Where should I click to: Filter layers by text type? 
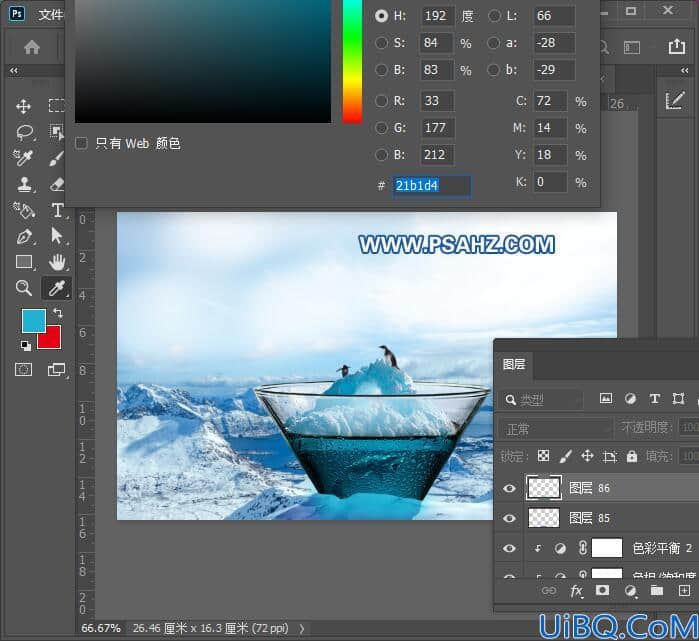(x=654, y=399)
